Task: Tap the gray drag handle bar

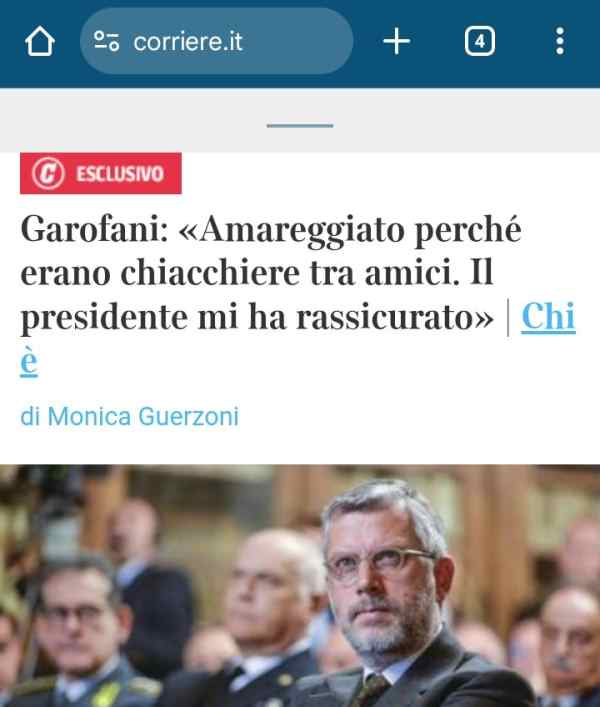Action: [x=300, y=126]
